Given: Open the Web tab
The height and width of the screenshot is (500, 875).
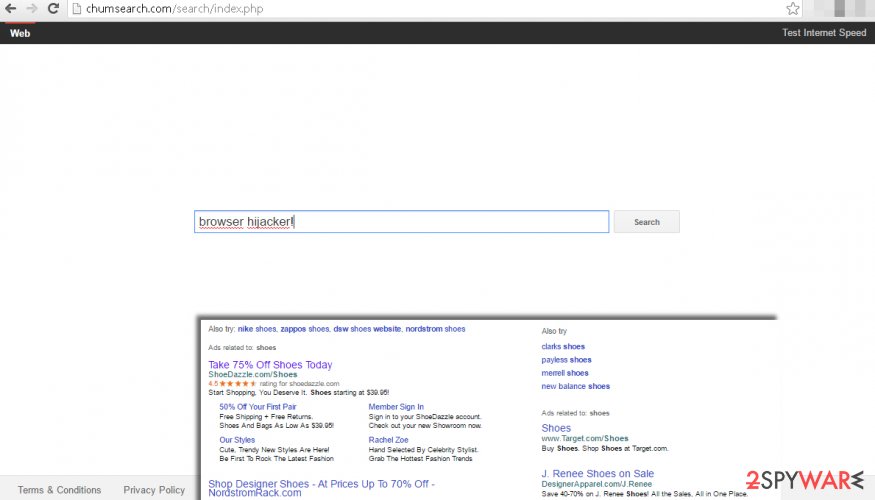Looking at the screenshot, I should click(20, 33).
